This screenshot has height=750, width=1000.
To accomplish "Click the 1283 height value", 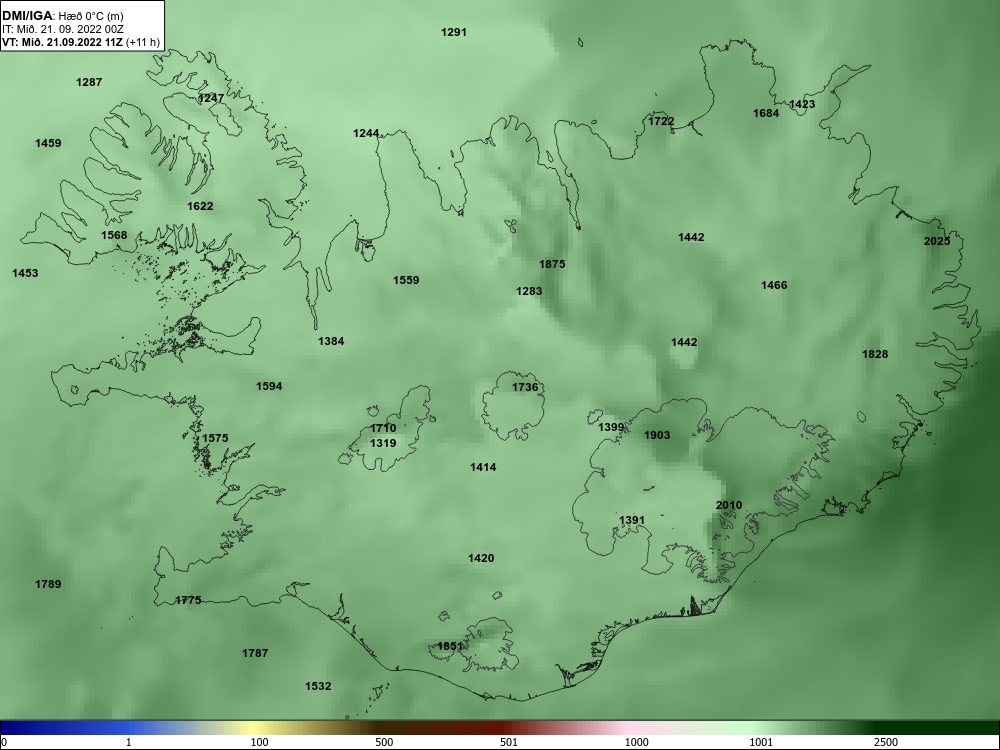I will click(x=529, y=291).
